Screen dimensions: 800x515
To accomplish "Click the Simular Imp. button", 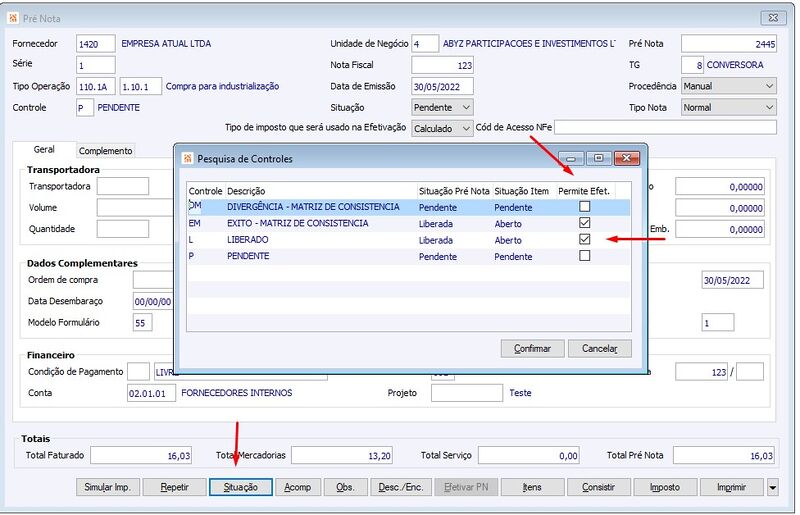I will pos(108,487).
